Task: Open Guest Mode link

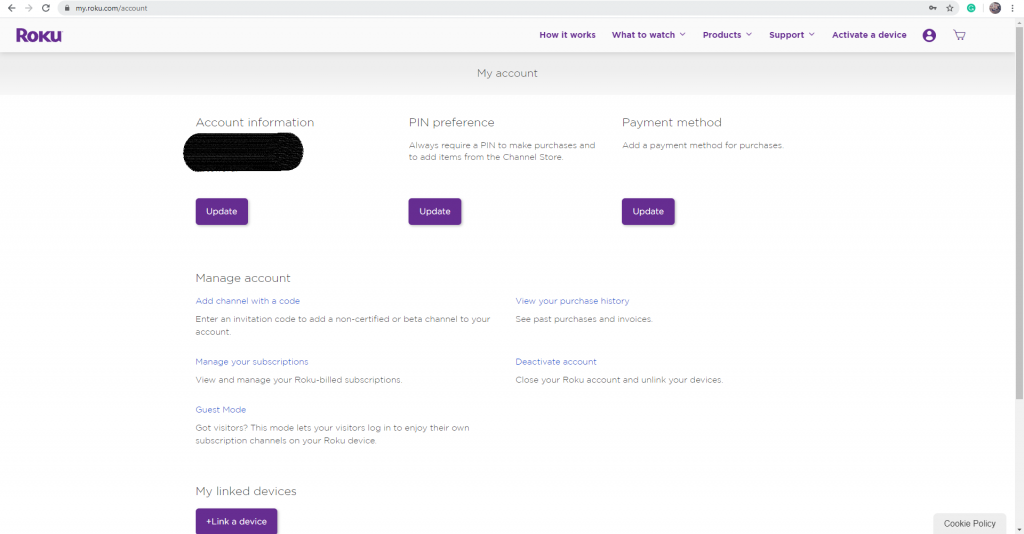Action: coord(221,410)
